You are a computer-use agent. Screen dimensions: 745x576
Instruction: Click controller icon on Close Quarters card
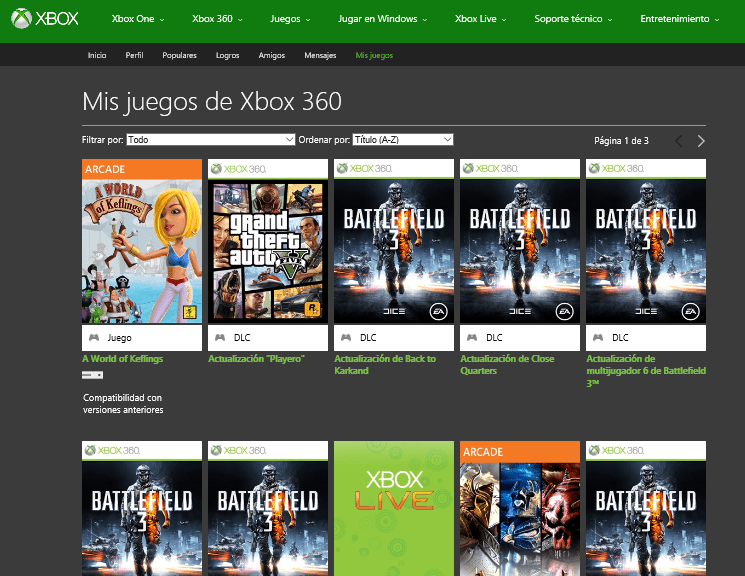pyautogui.click(x=472, y=337)
